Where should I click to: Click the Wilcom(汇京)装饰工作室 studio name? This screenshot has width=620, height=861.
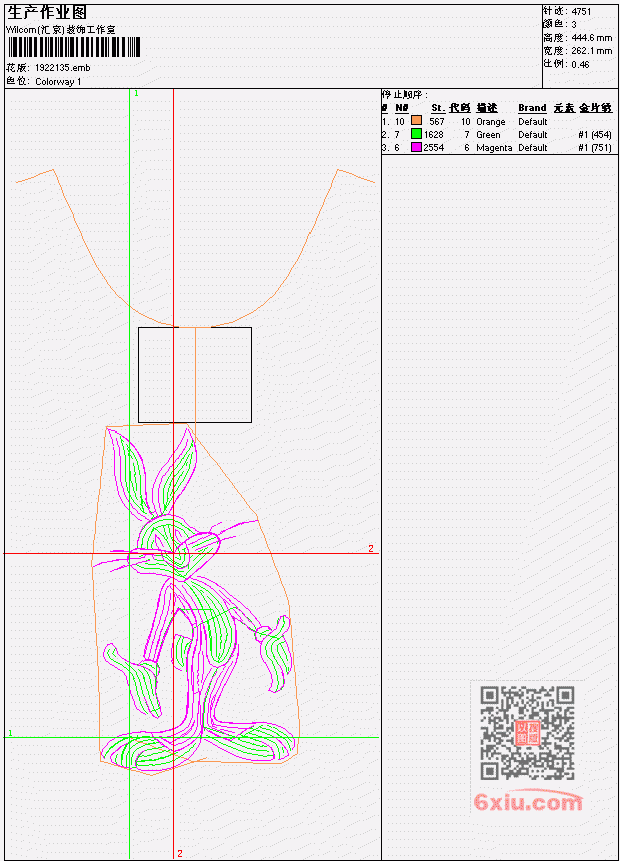click(60, 30)
